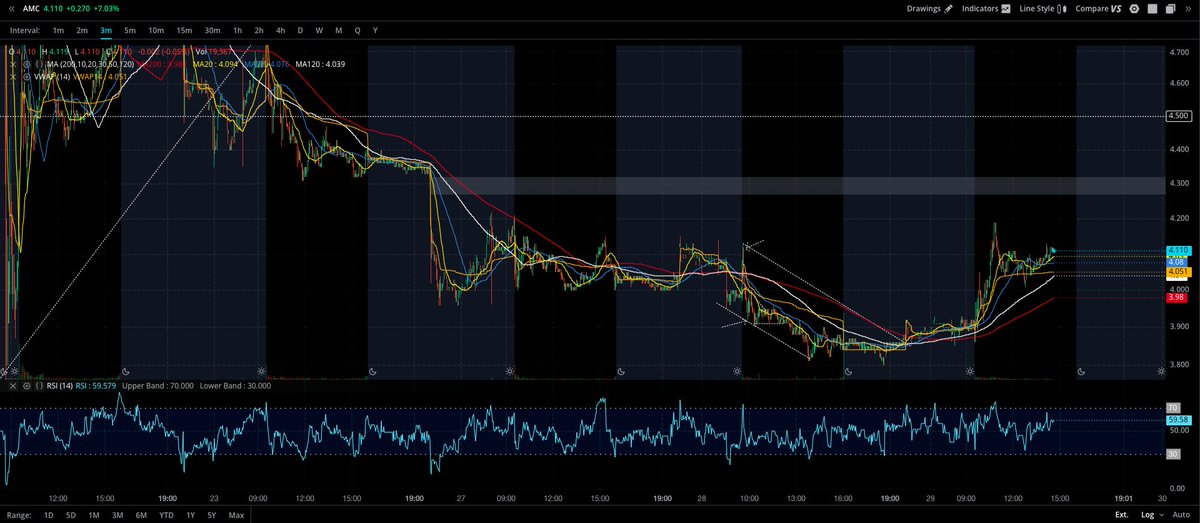Open the Line Style candlestick icon

click(x=1062, y=9)
